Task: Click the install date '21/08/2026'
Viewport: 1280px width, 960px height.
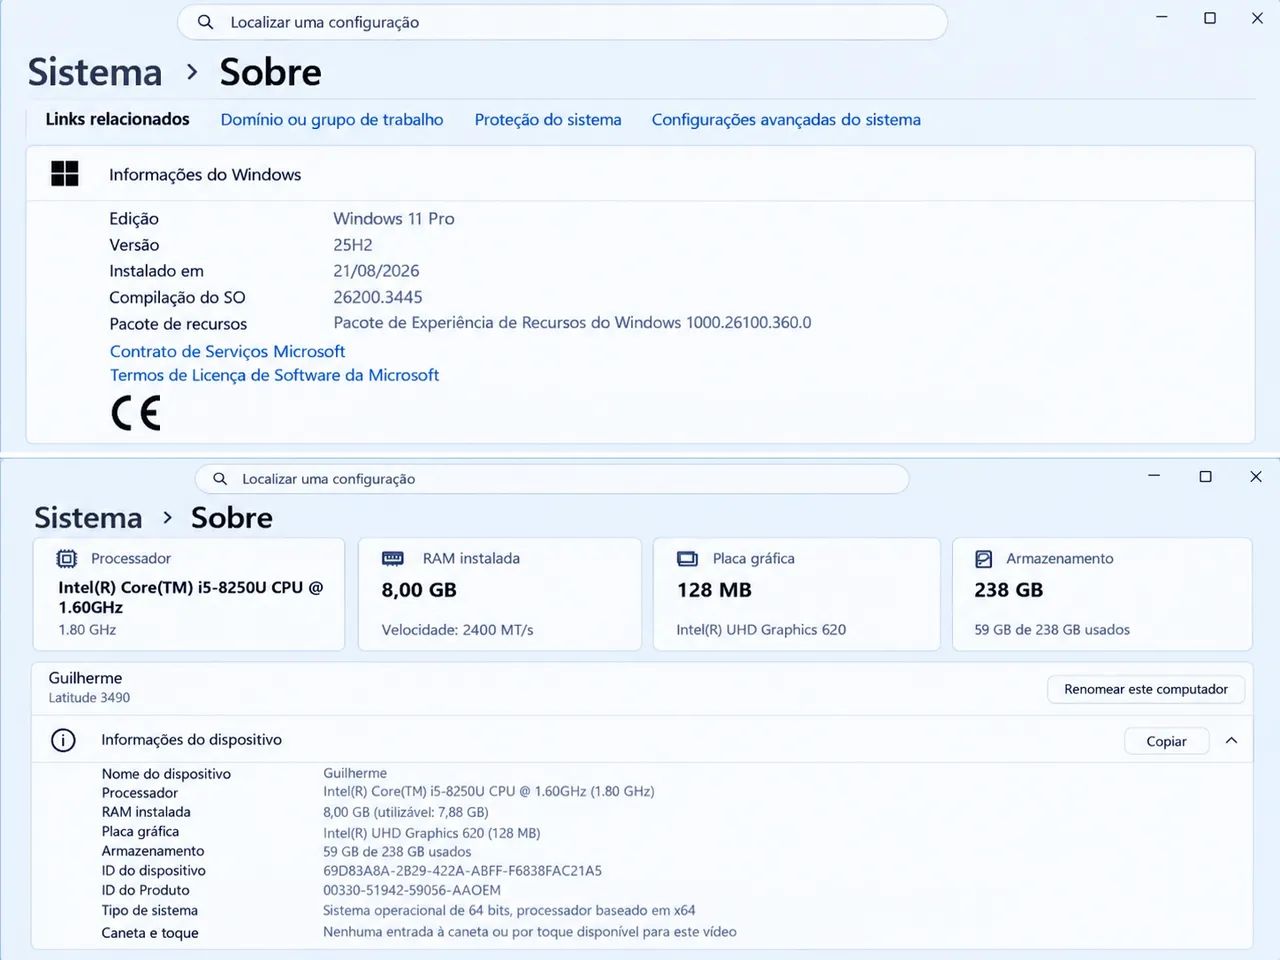Action: click(376, 271)
